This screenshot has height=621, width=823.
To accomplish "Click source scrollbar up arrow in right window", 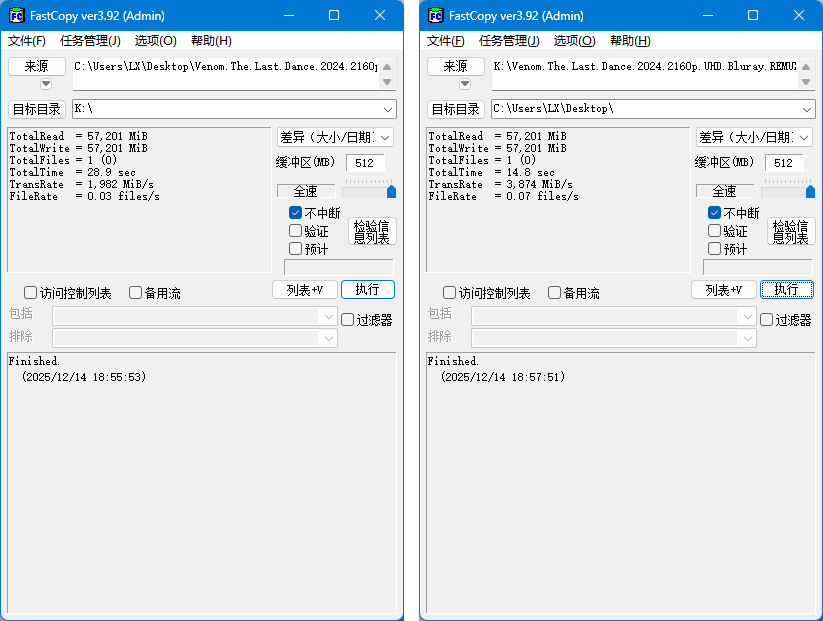I will 806,67.
